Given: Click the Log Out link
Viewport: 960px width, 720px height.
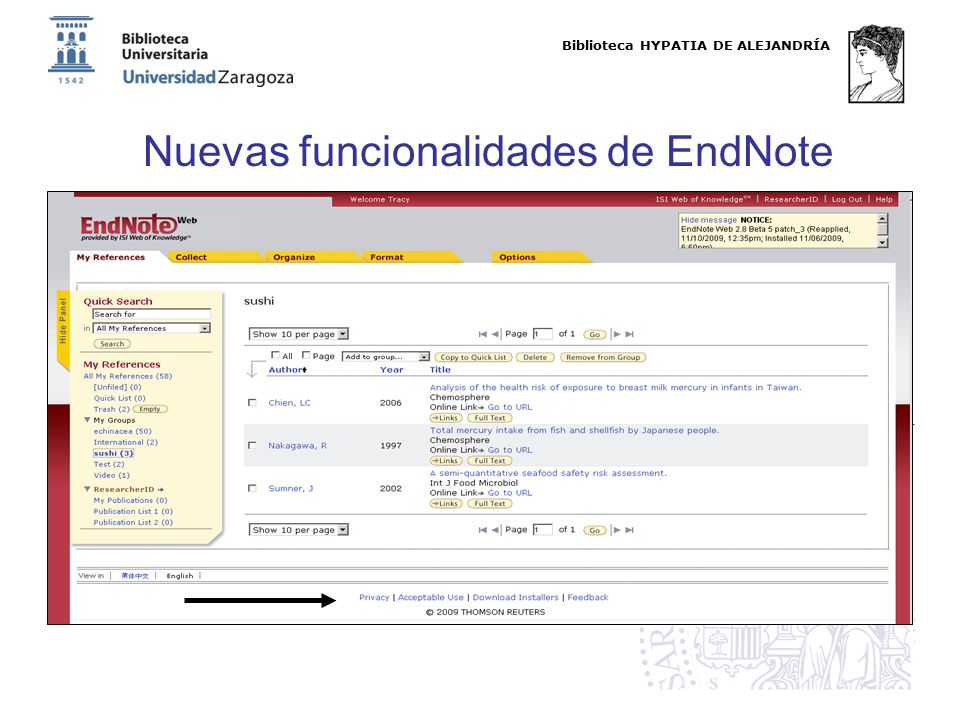Looking at the screenshot, I should click(847, 200).
